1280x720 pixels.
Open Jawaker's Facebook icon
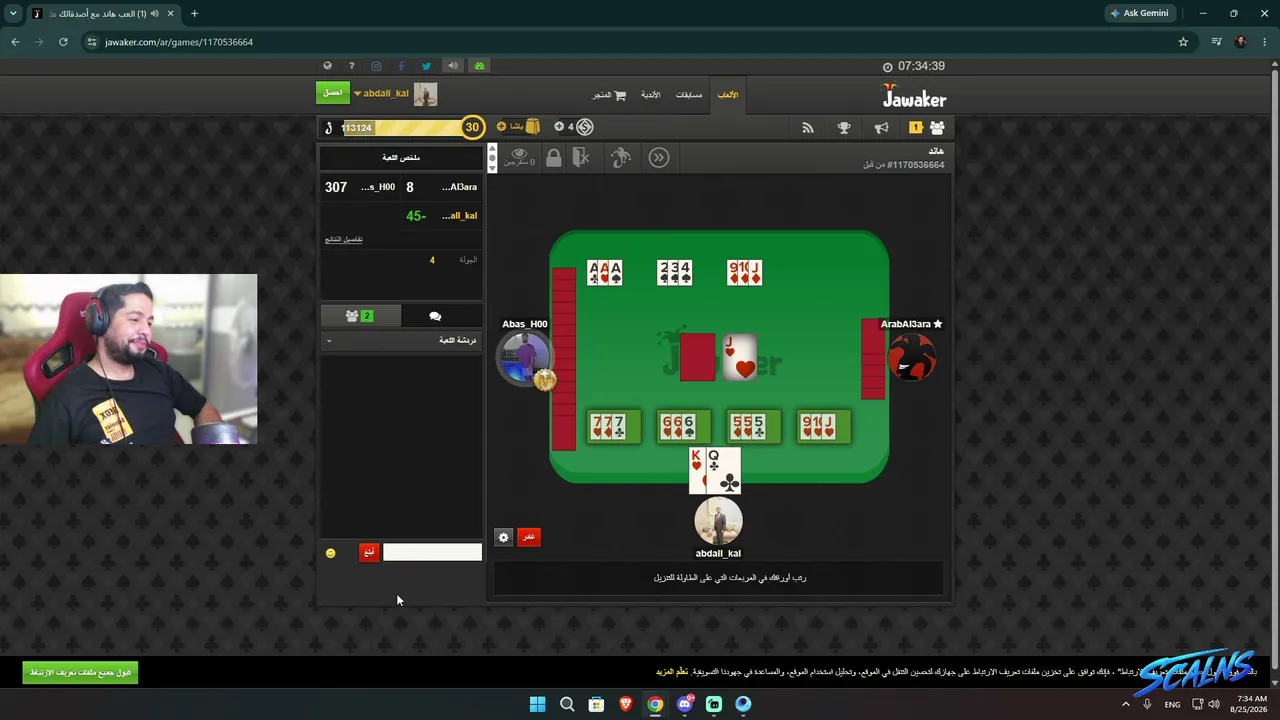point(401,66)
